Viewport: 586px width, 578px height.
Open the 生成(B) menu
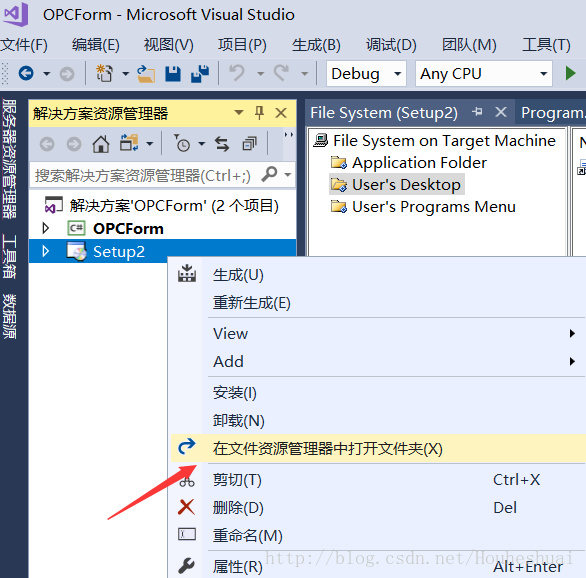coord(316,45)
